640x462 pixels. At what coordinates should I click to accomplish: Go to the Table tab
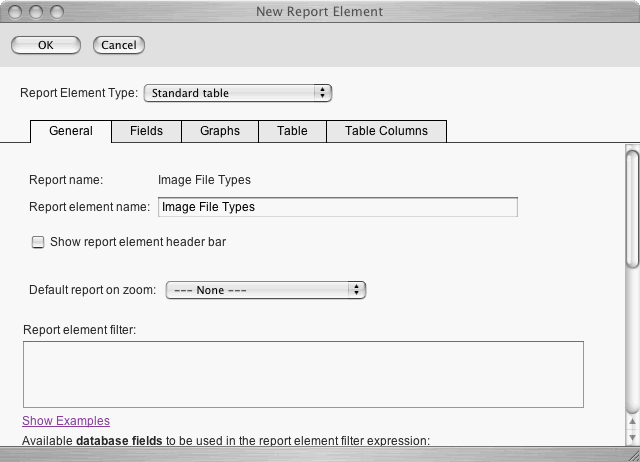[292, 131]
